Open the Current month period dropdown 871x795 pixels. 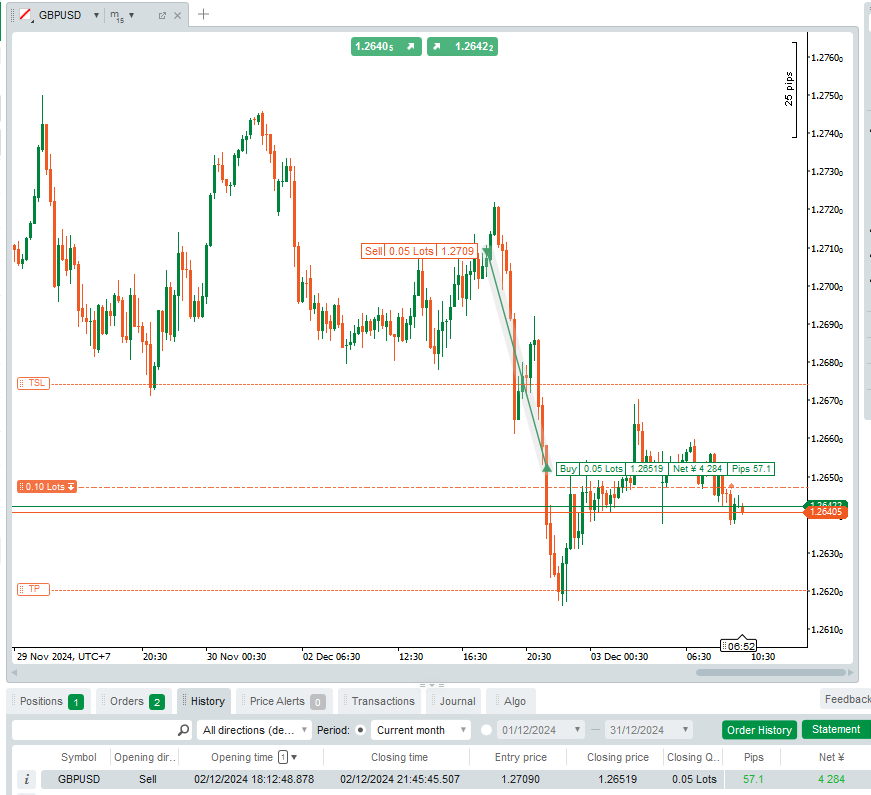(419, 730)
